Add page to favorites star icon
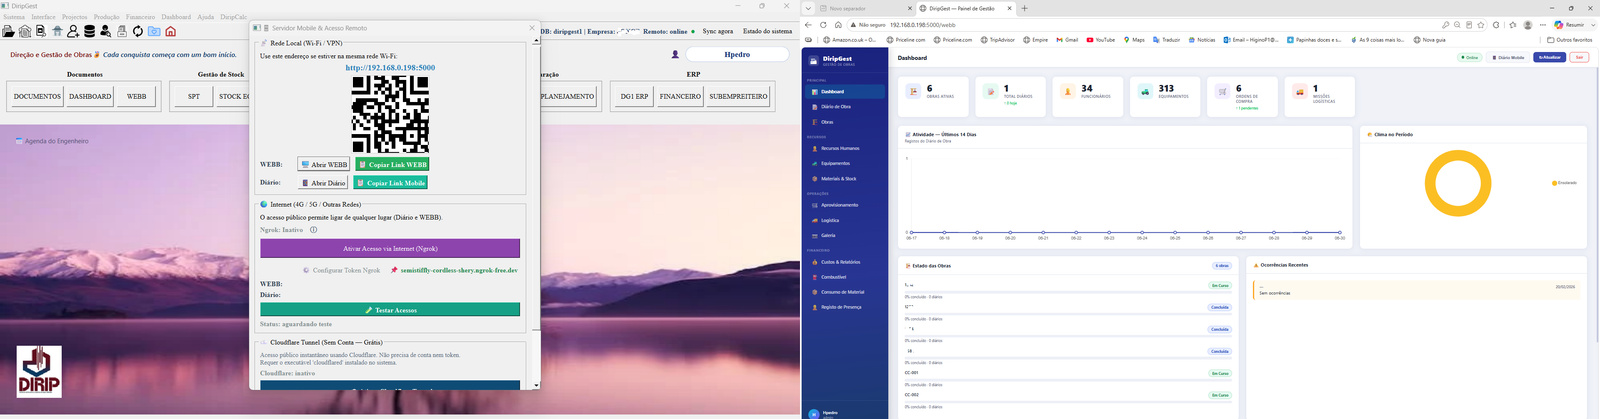The image size is (1600, 419). 1481,24
